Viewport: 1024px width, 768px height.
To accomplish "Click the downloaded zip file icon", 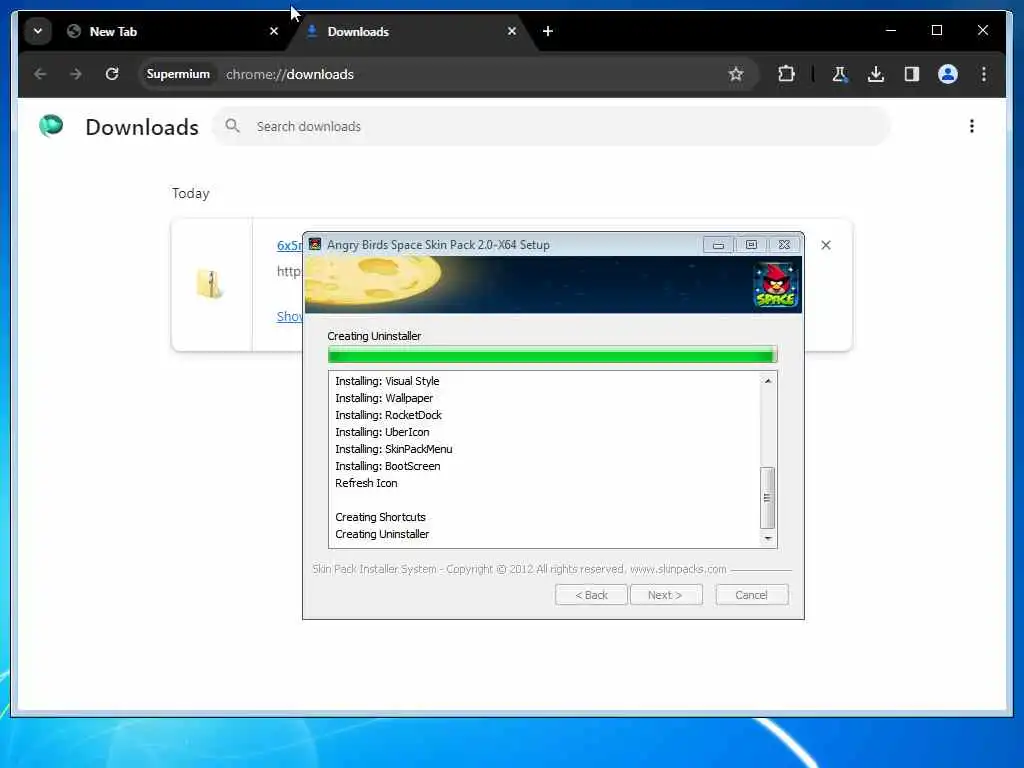I will pos(210,283).
